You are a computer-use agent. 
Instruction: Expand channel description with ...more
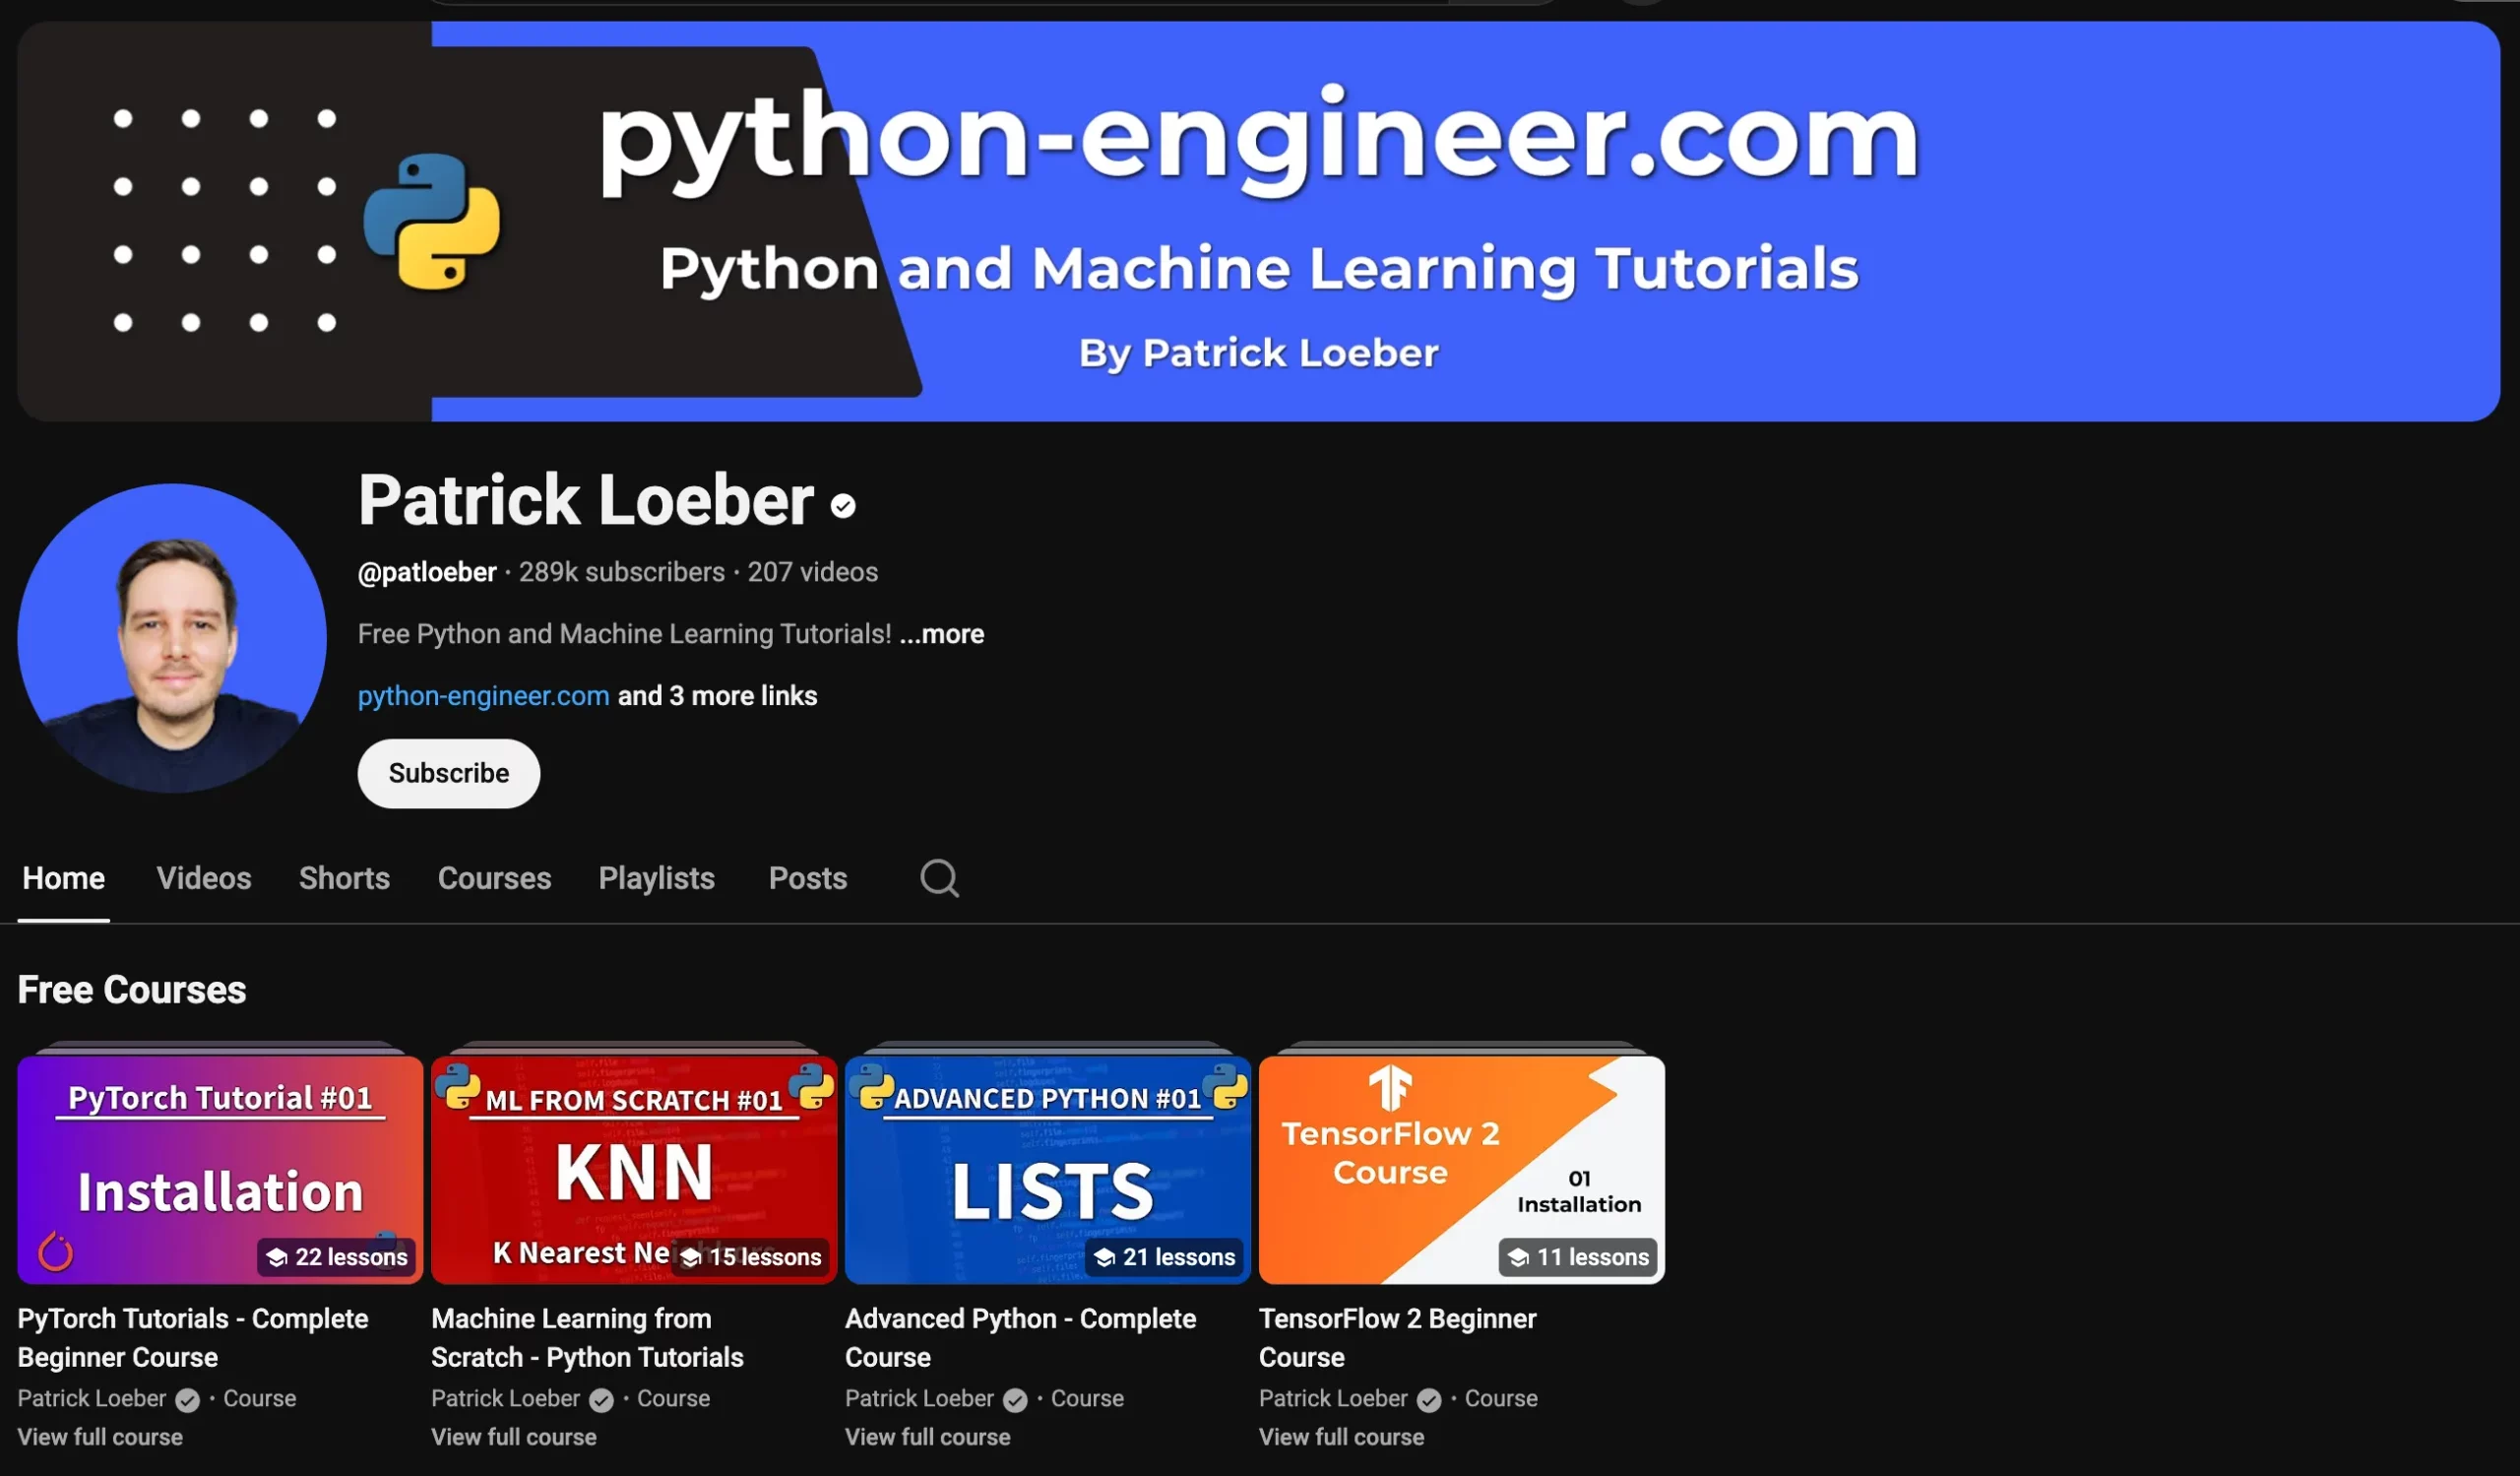(x=941, y=634)
